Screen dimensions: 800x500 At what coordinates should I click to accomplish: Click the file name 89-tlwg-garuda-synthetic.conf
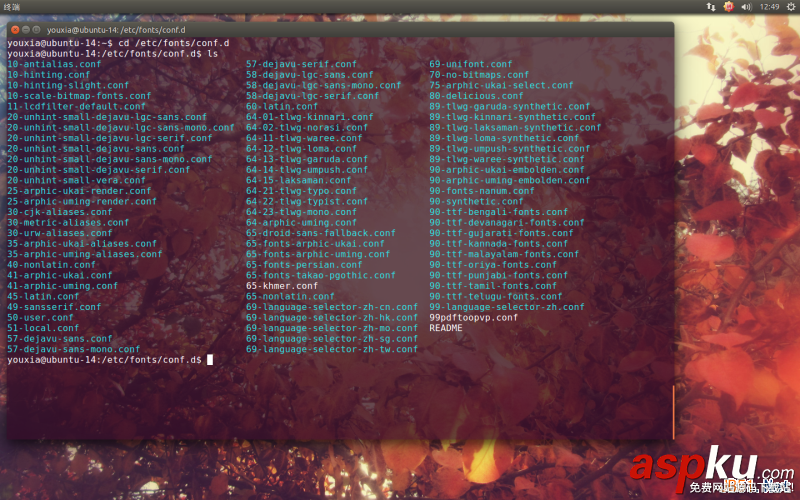click(x=509, y=107)
